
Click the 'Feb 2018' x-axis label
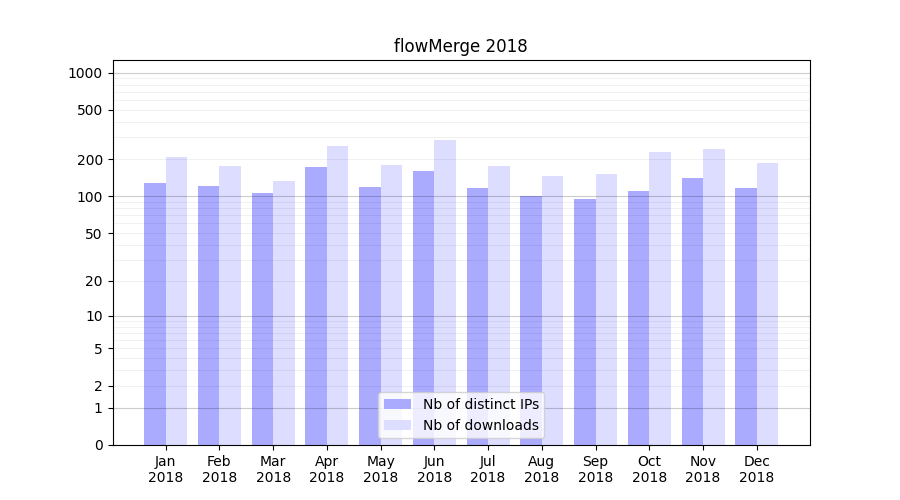[219, 469]
